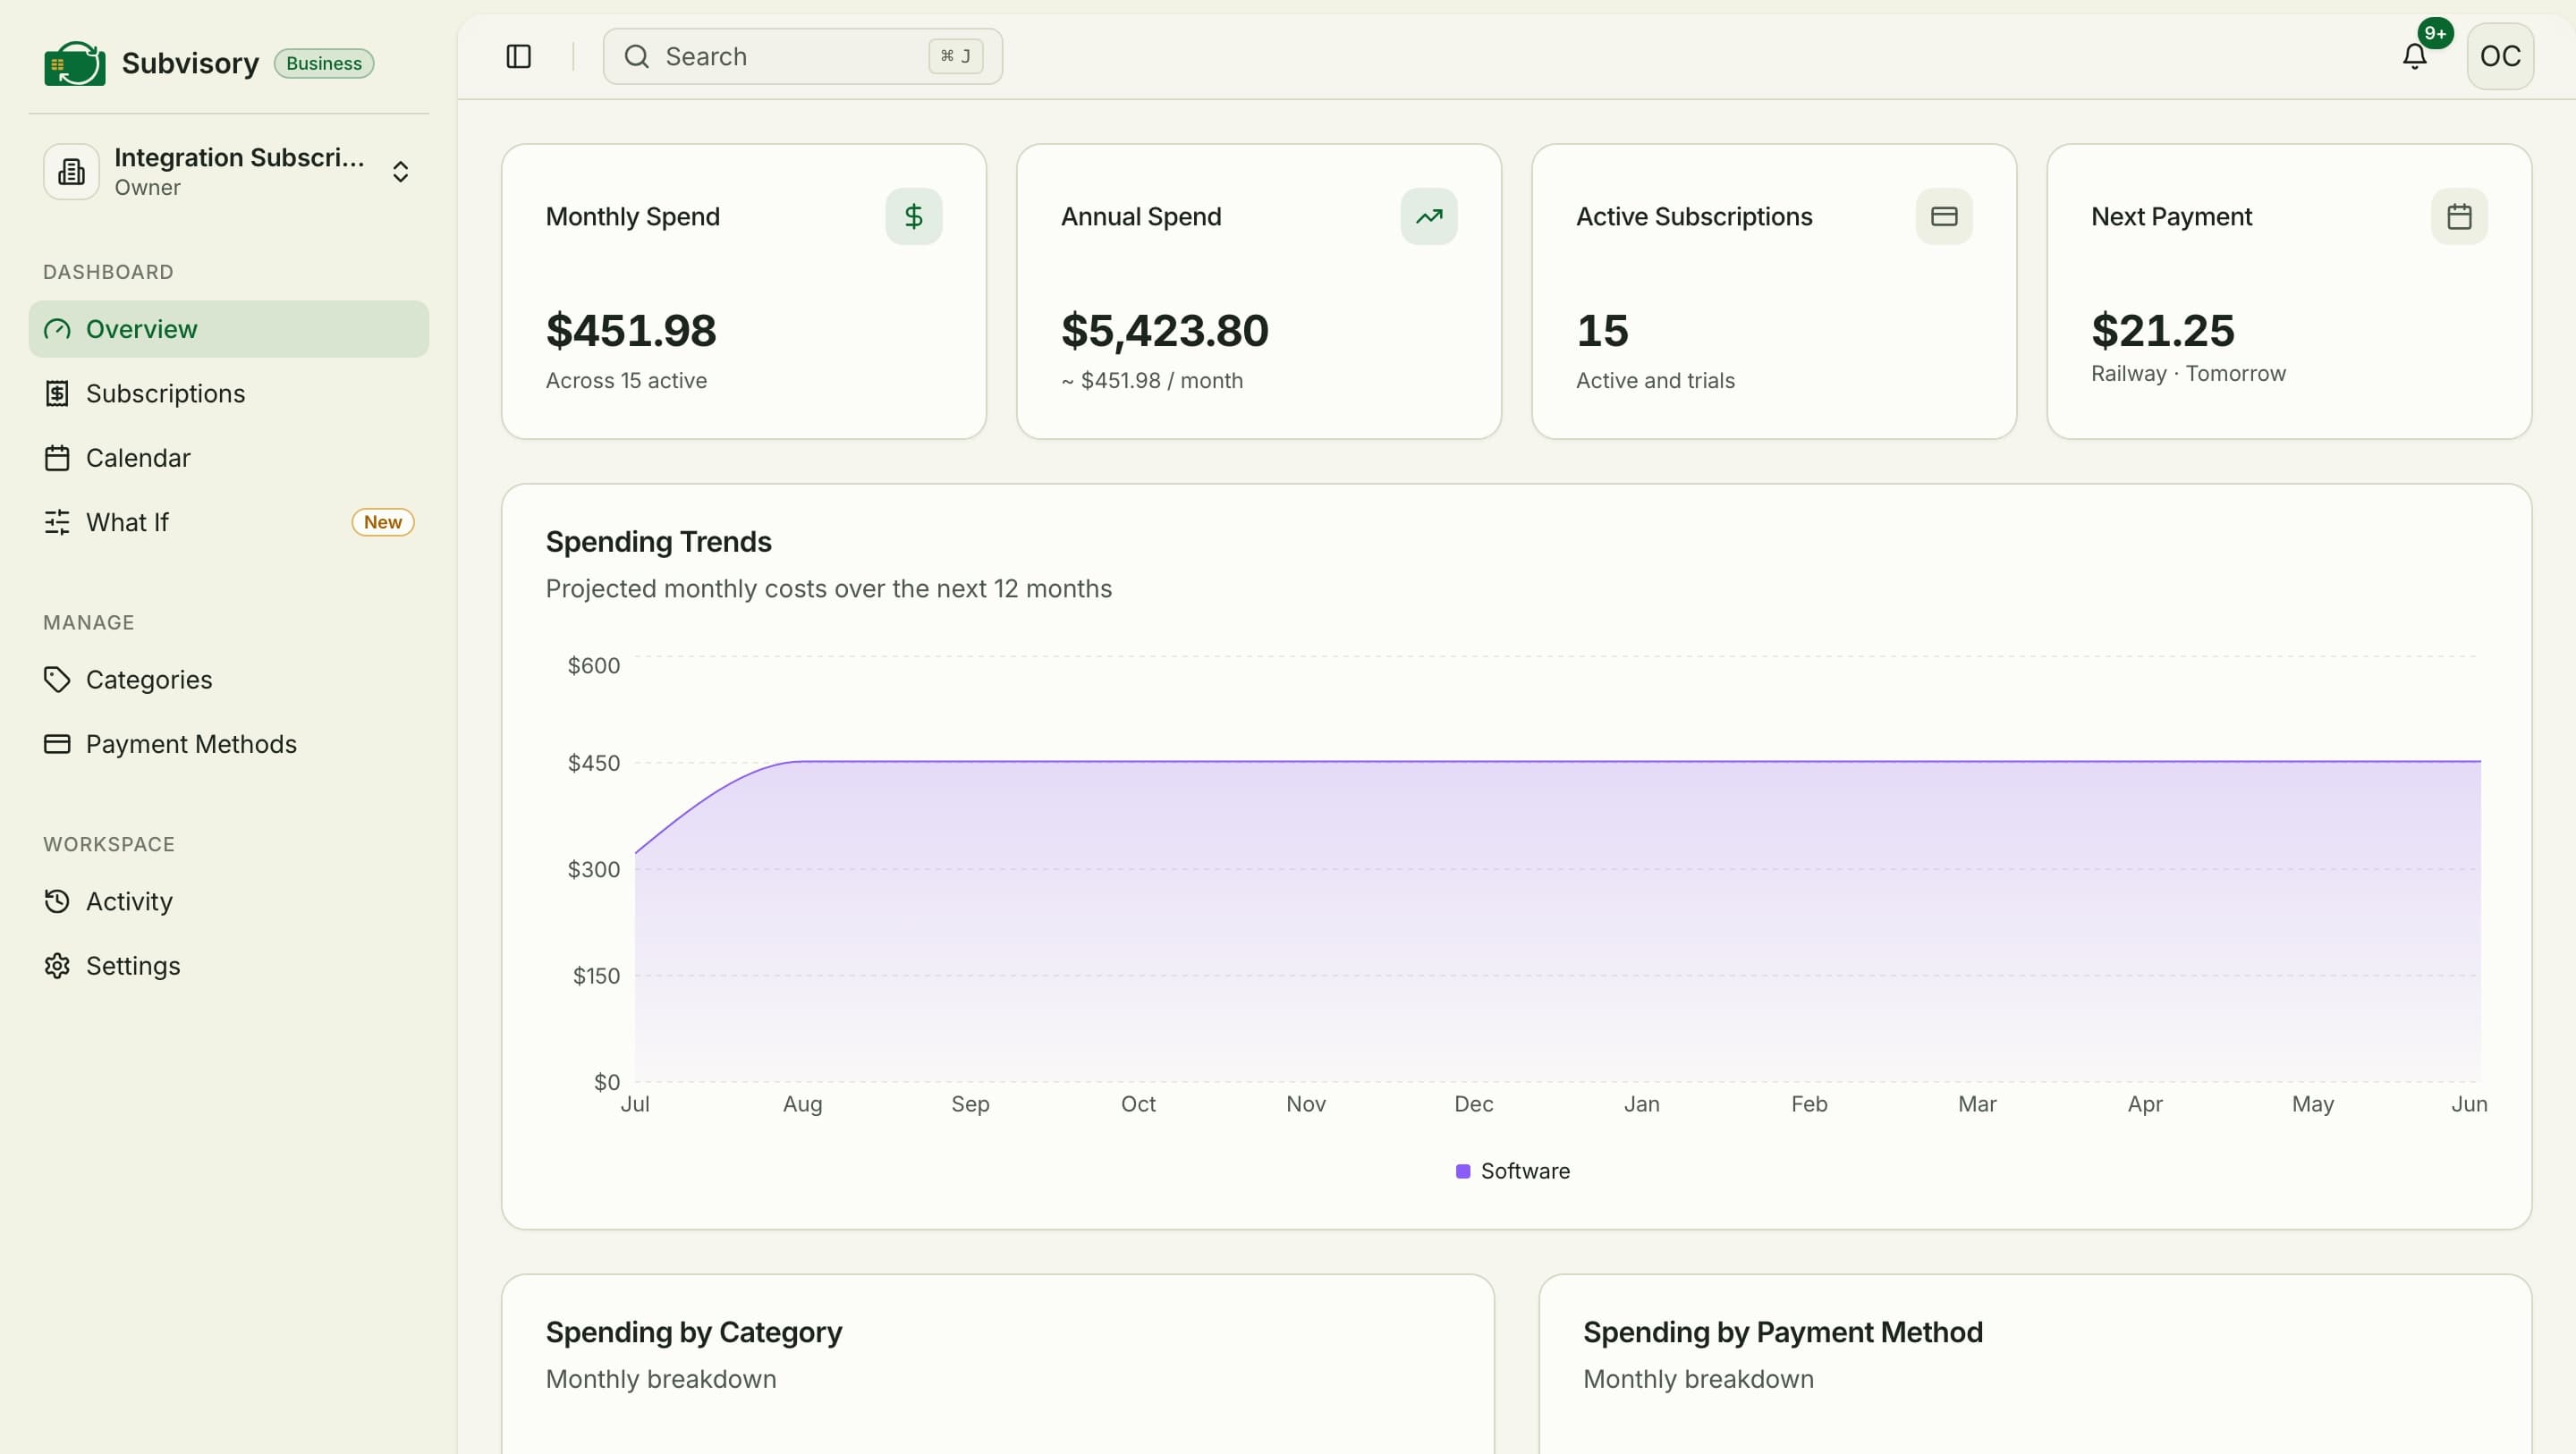Open the Overview page
This screenshot has height=1454, width=2576.
[229, 329]
